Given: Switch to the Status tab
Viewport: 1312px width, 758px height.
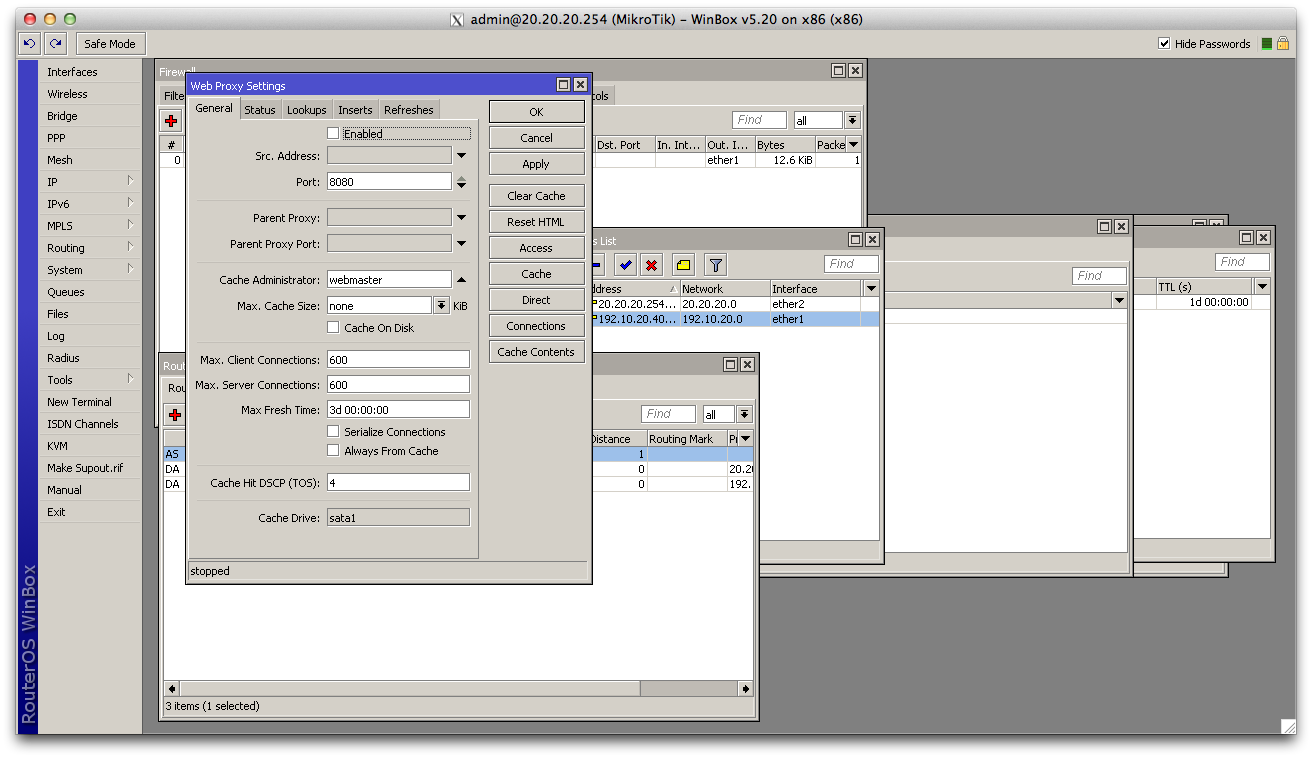Looking at the screenshot, I should [259, 110].
